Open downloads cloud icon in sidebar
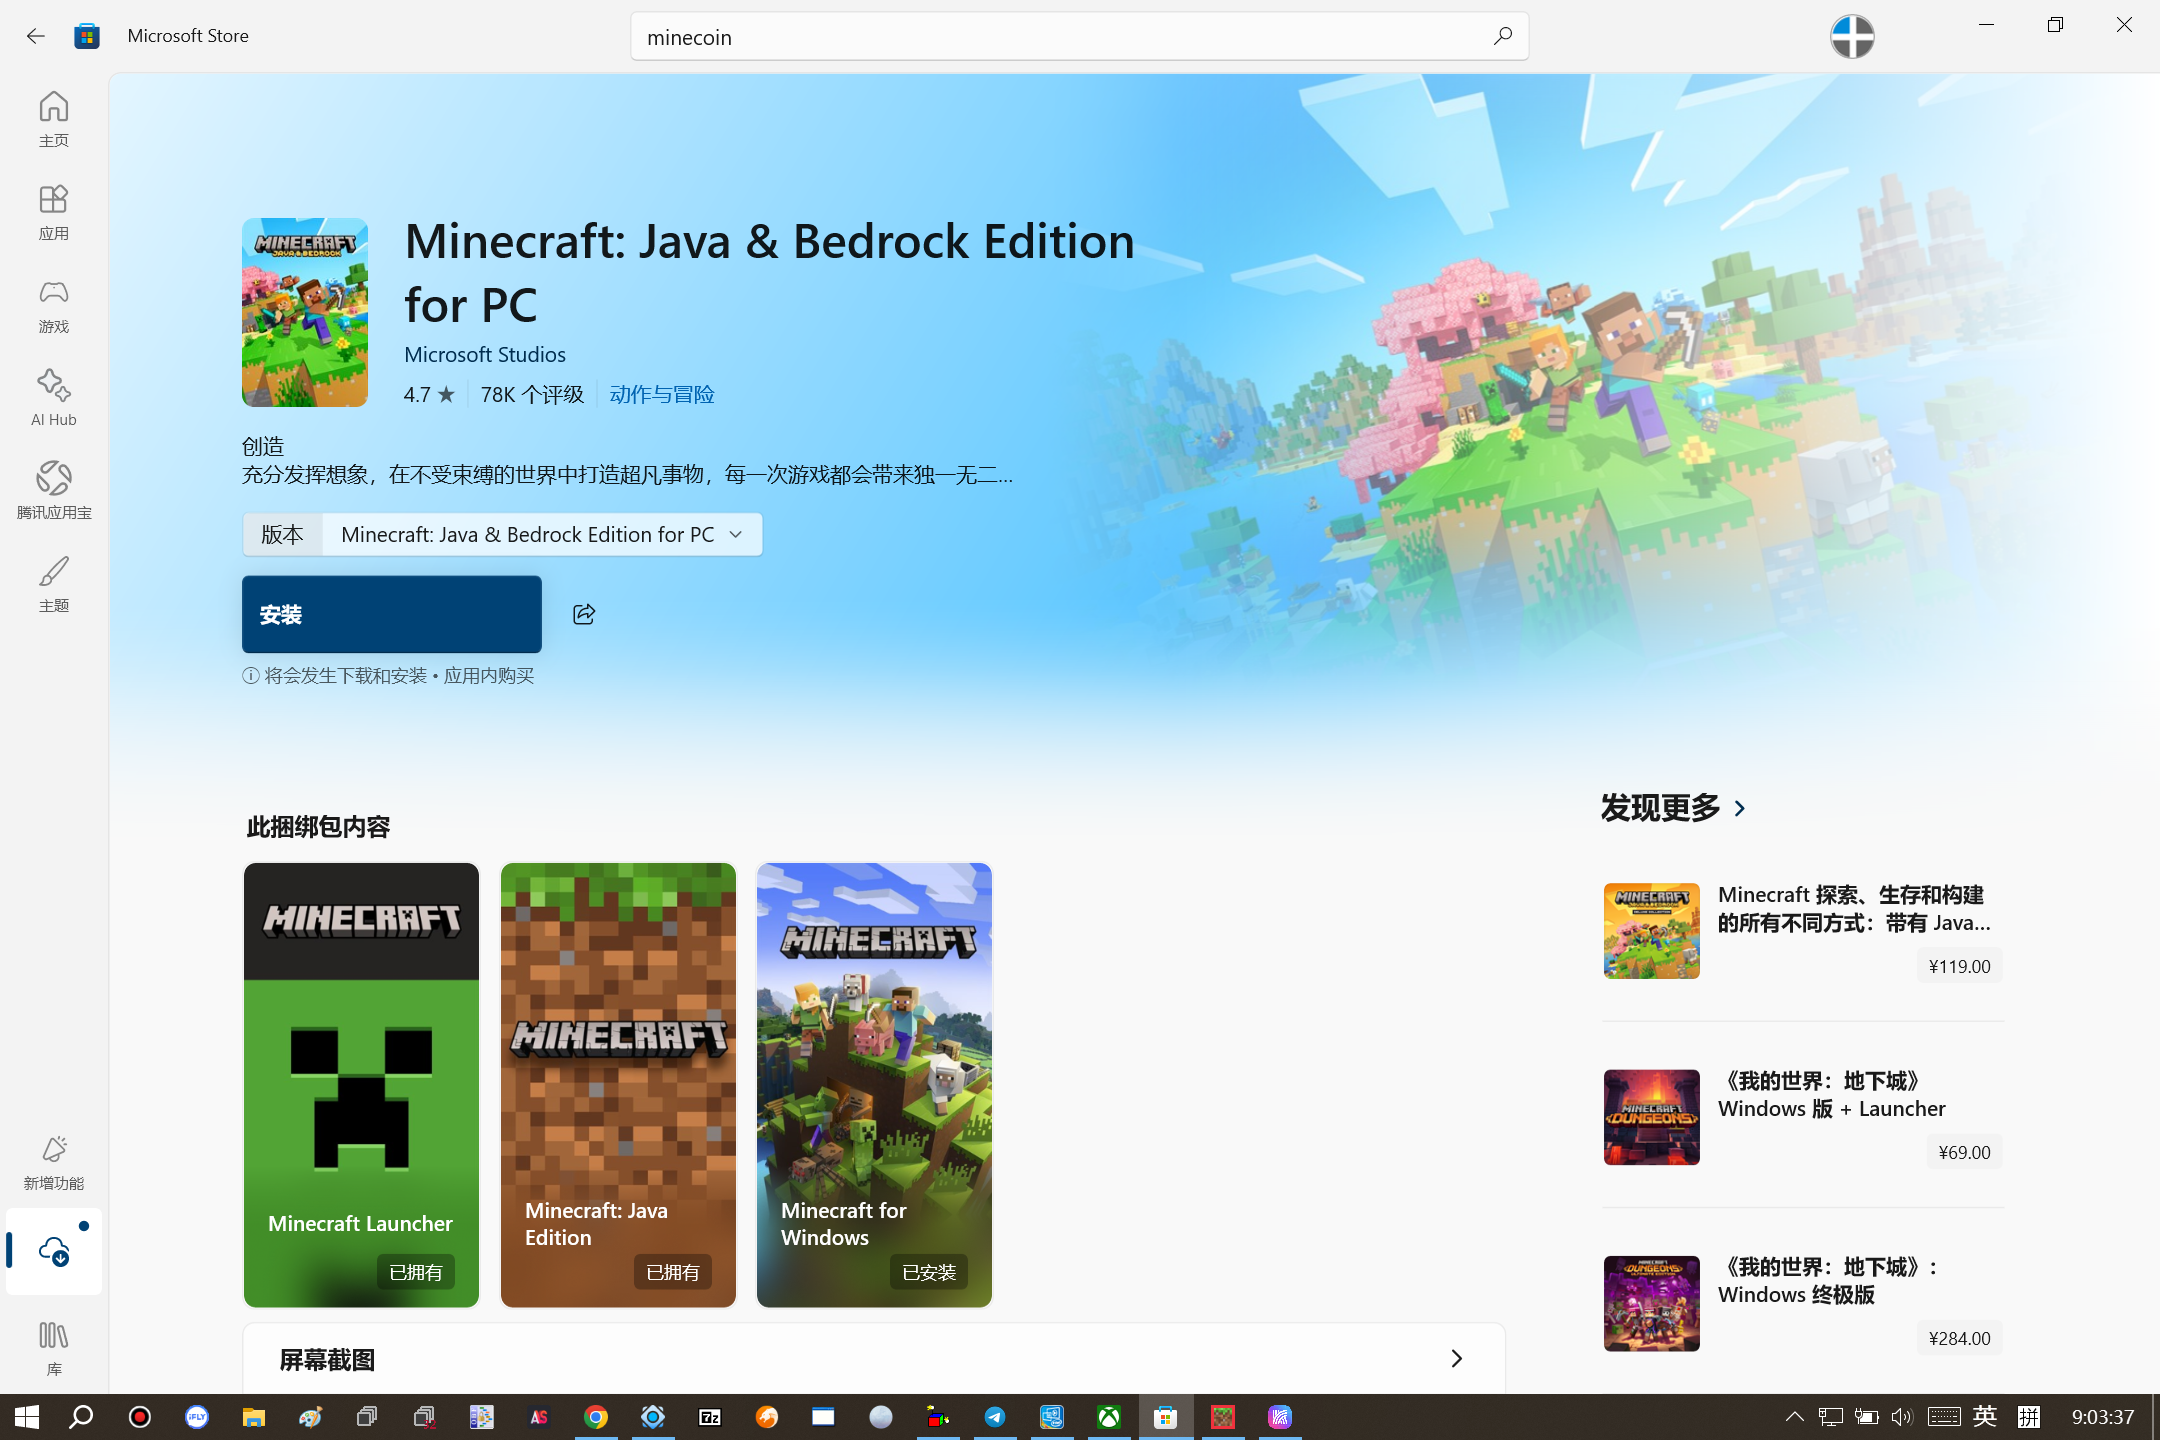Image resolution: width=2160 pixels, height=1440 pixels. (54, 1251)
